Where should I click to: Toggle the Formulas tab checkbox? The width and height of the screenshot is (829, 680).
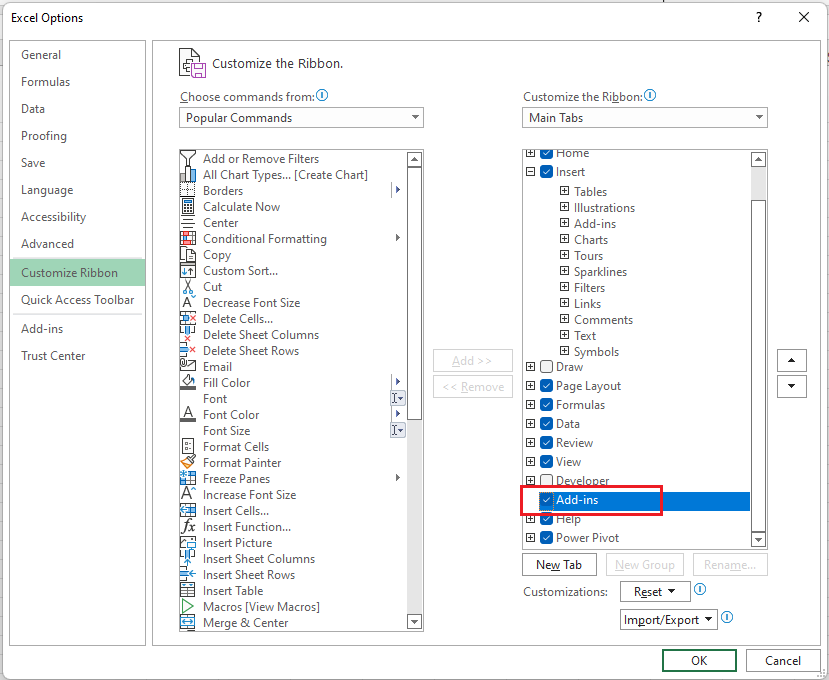pyautogui.click(x=547, y=405)
